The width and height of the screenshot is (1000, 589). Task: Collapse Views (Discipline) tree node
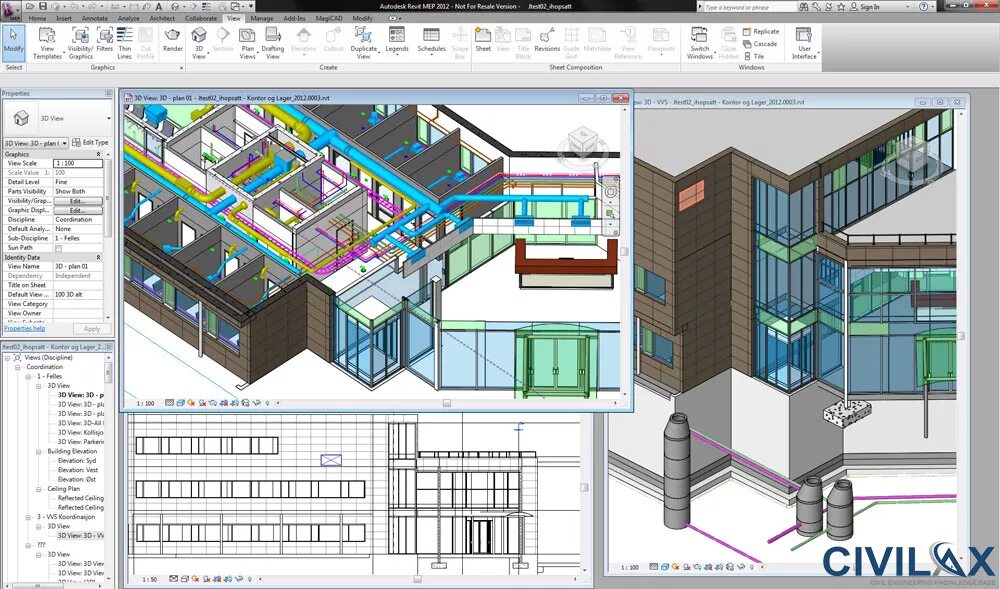pyautogui.click(x=8, y=358)
